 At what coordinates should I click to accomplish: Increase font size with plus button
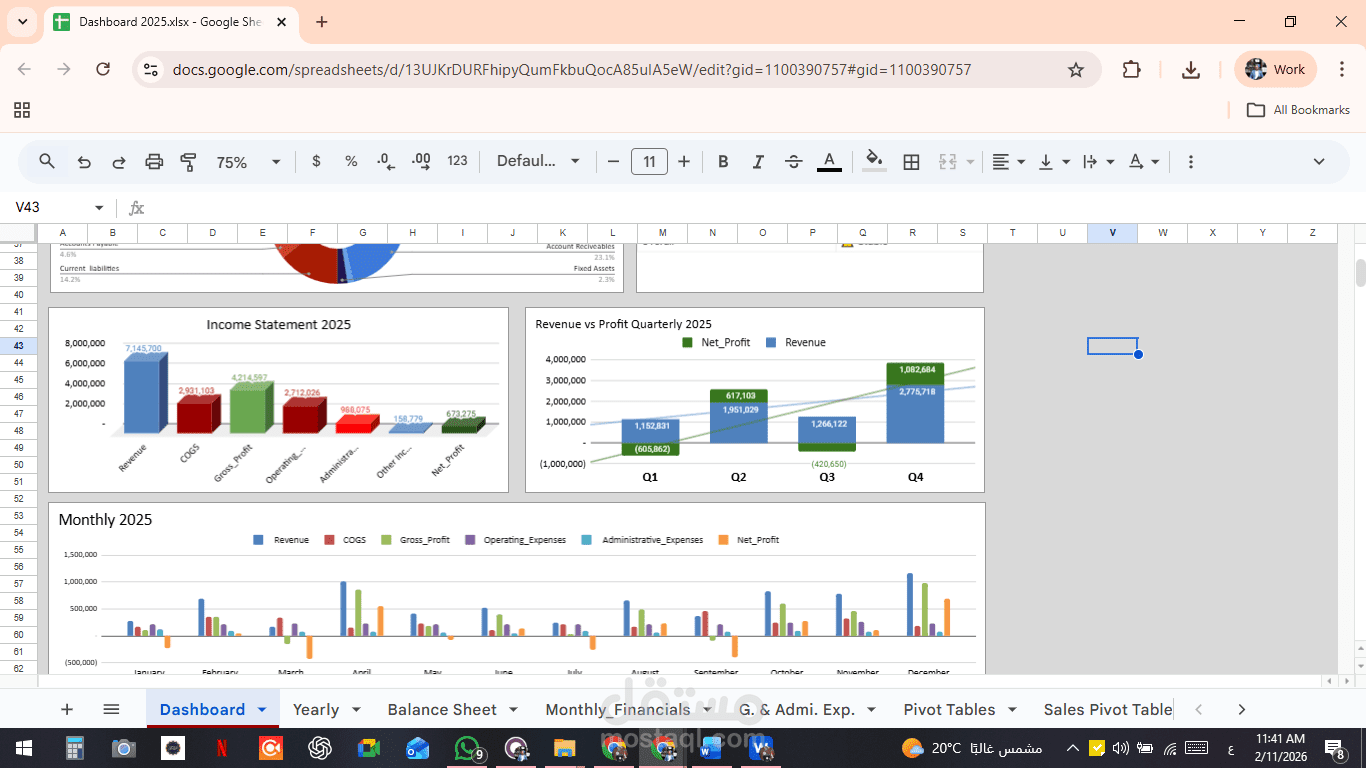click(684, 161)
